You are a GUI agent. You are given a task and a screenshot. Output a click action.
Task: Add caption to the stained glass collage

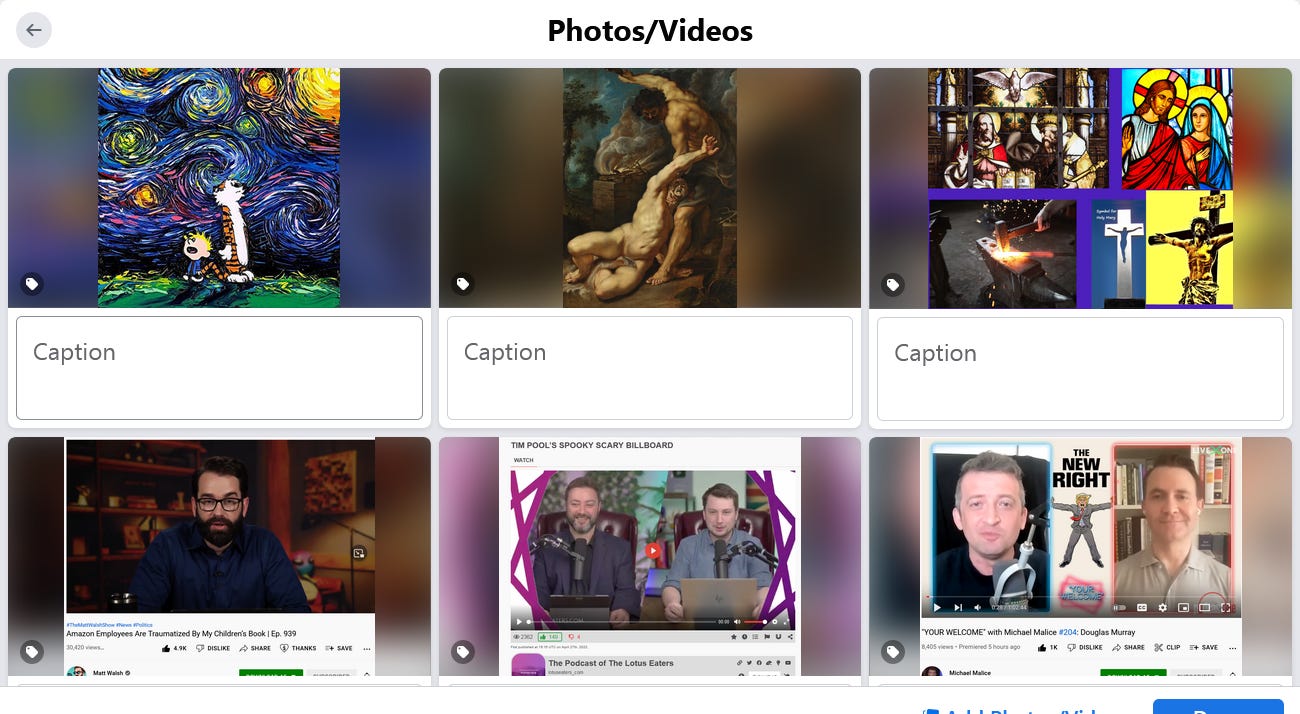click(1080, 368)
